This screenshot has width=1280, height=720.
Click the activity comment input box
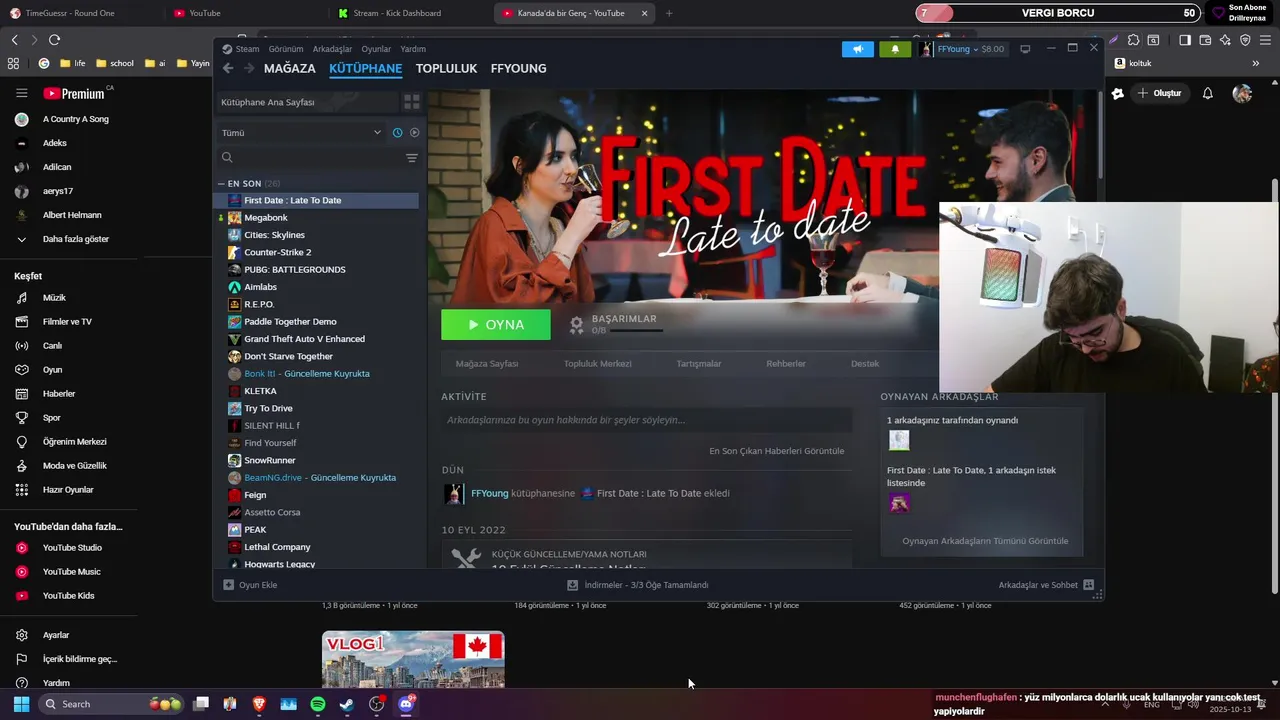tap(646, 420)
